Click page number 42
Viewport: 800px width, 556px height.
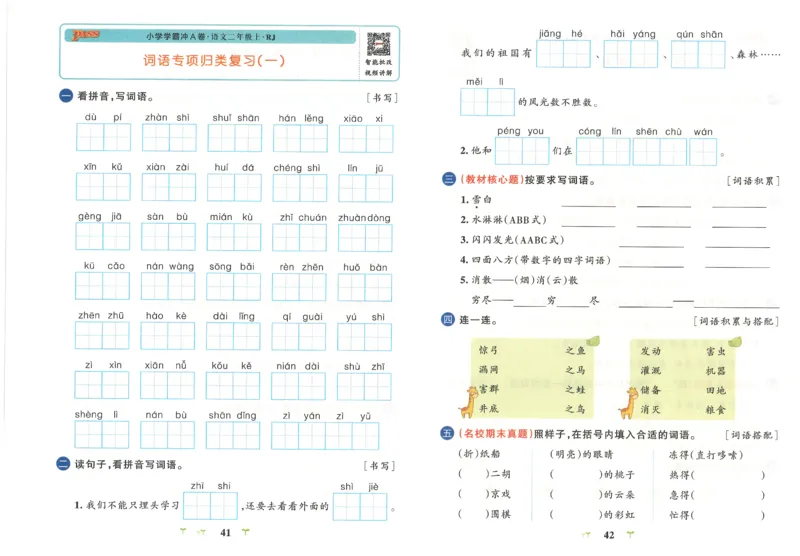point(609,535)
